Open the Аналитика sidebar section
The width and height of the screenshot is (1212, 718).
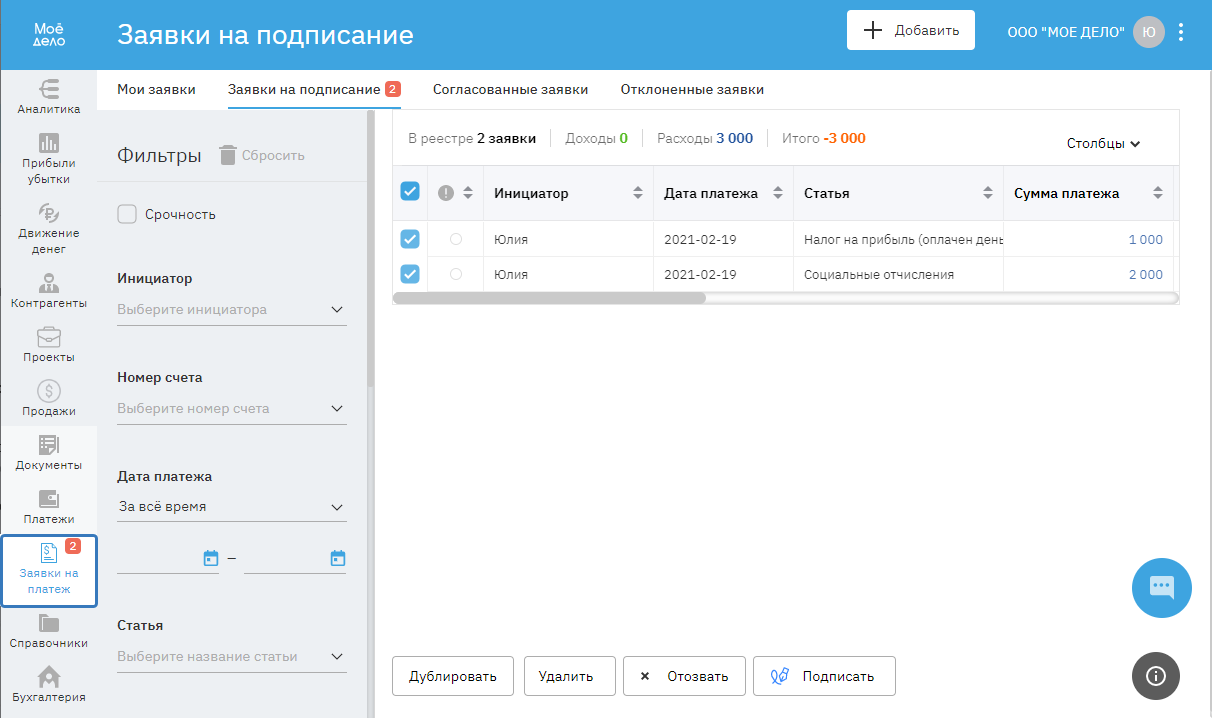pyautogui.click(x=48, y=96)
